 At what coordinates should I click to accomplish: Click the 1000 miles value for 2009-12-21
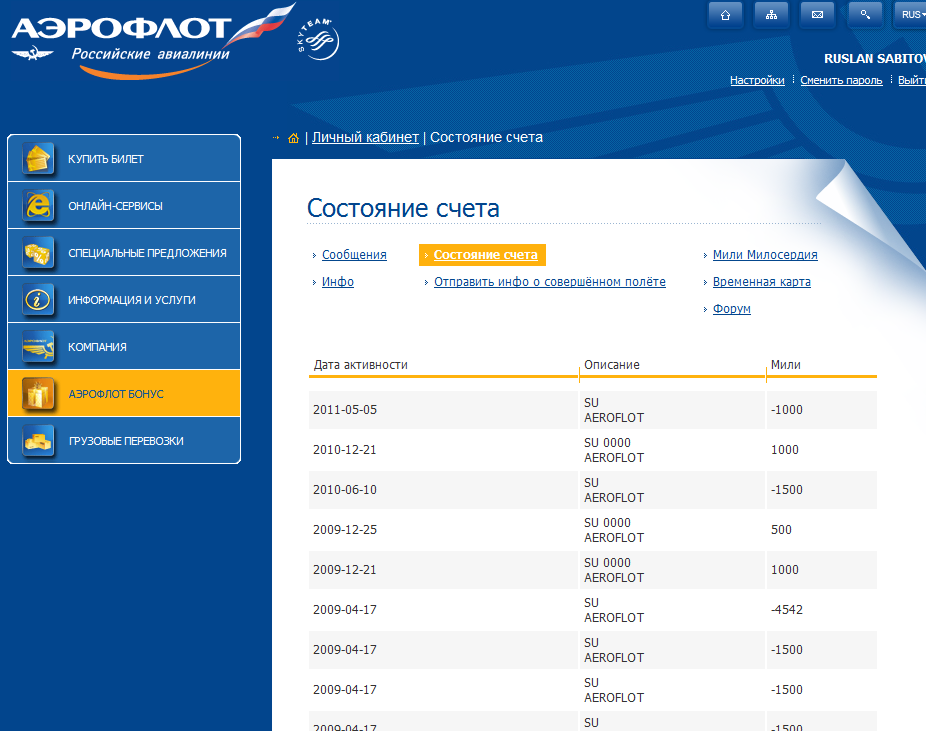point(785,570)
